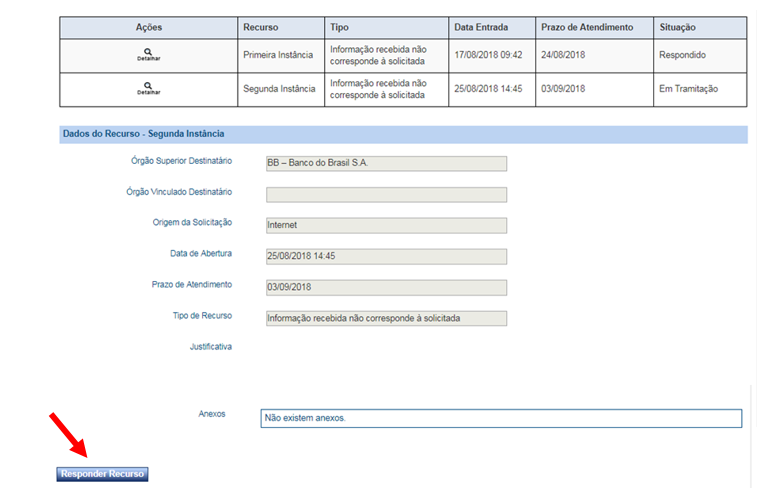Select the empty Órgão Vinculado Destinatário field
Screen dimensions: 775x493
386,195
